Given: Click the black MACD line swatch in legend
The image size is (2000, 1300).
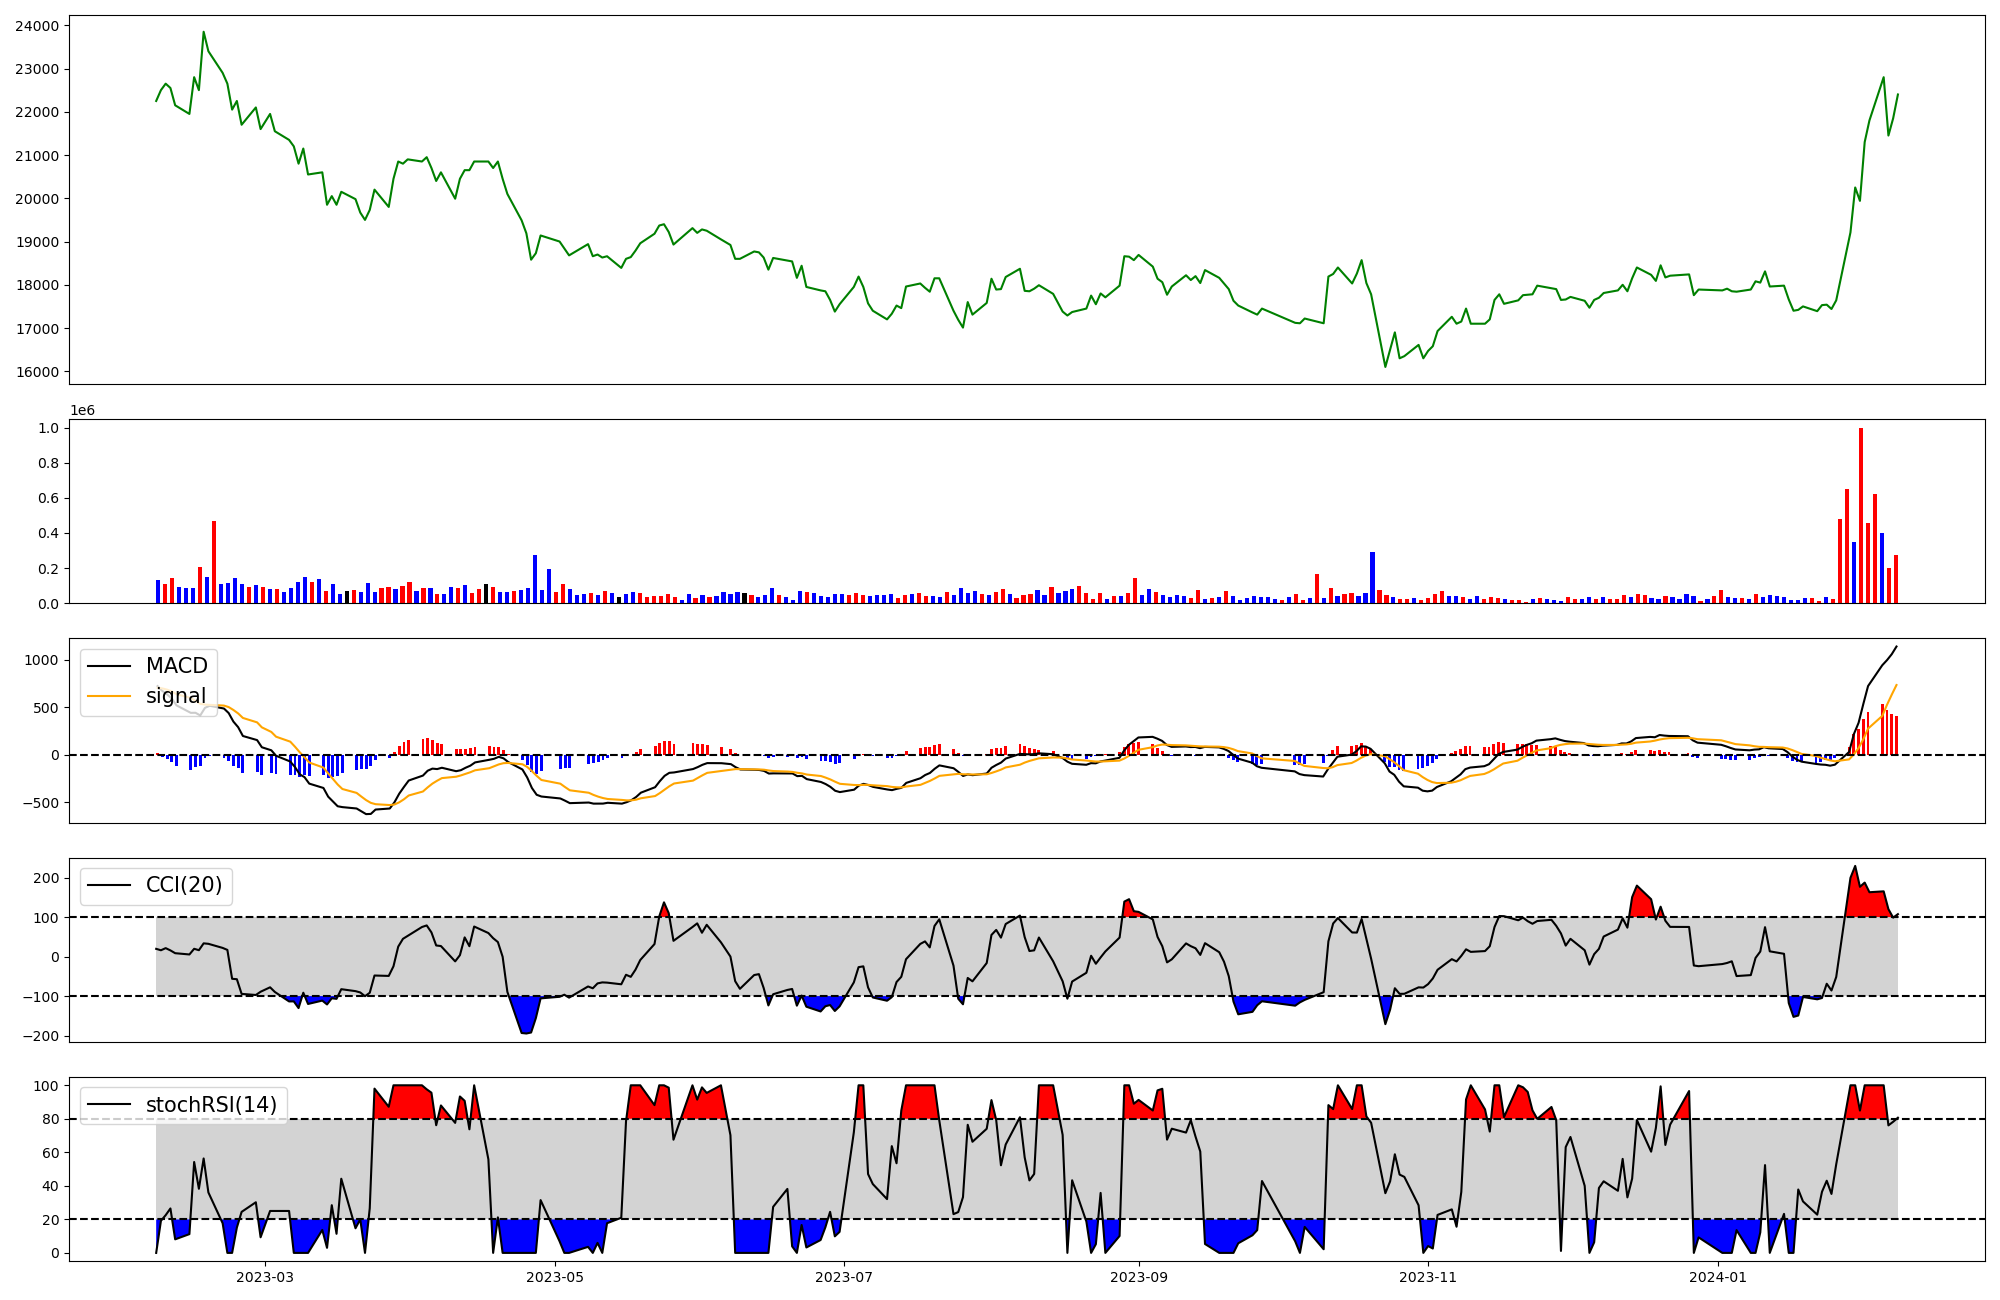Looking at the screenshot, I should (x=109, y=666).
